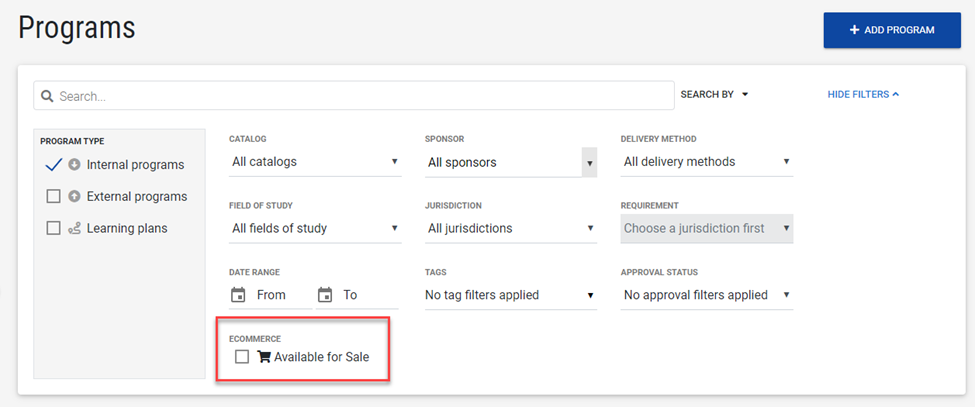Image resolution: width=975 pixels, height=407 pixels.
Task: Click the Add Program button
Action: tap(891, 30)
